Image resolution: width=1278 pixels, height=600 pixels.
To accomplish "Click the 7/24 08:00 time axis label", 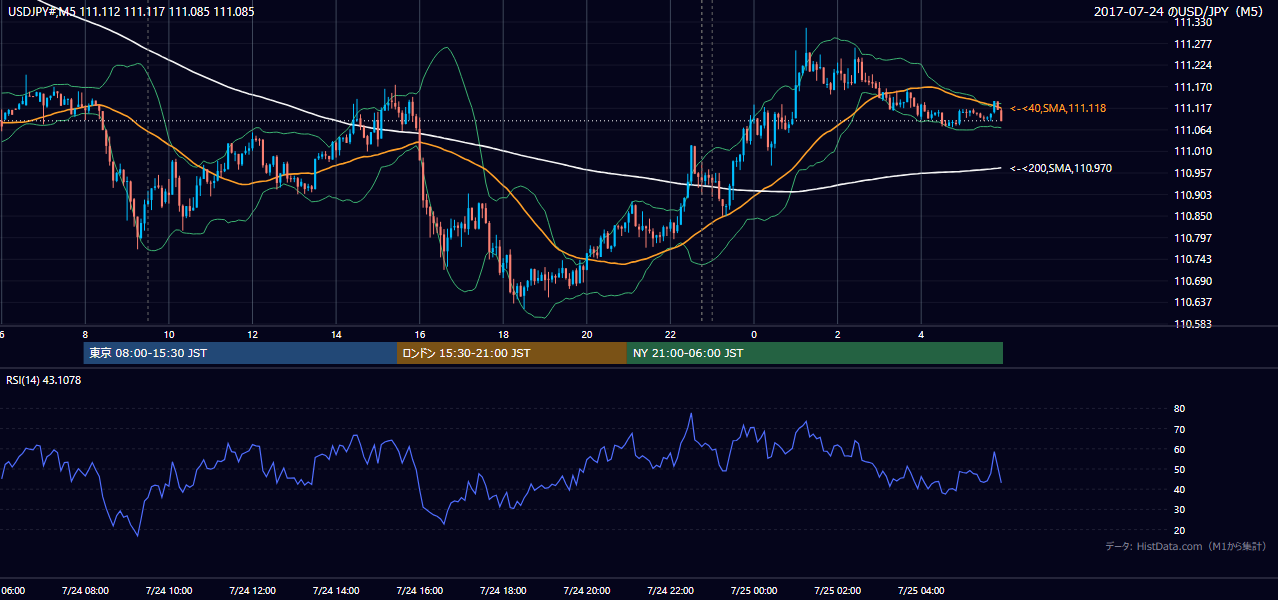I will click(x=85, y=591).
